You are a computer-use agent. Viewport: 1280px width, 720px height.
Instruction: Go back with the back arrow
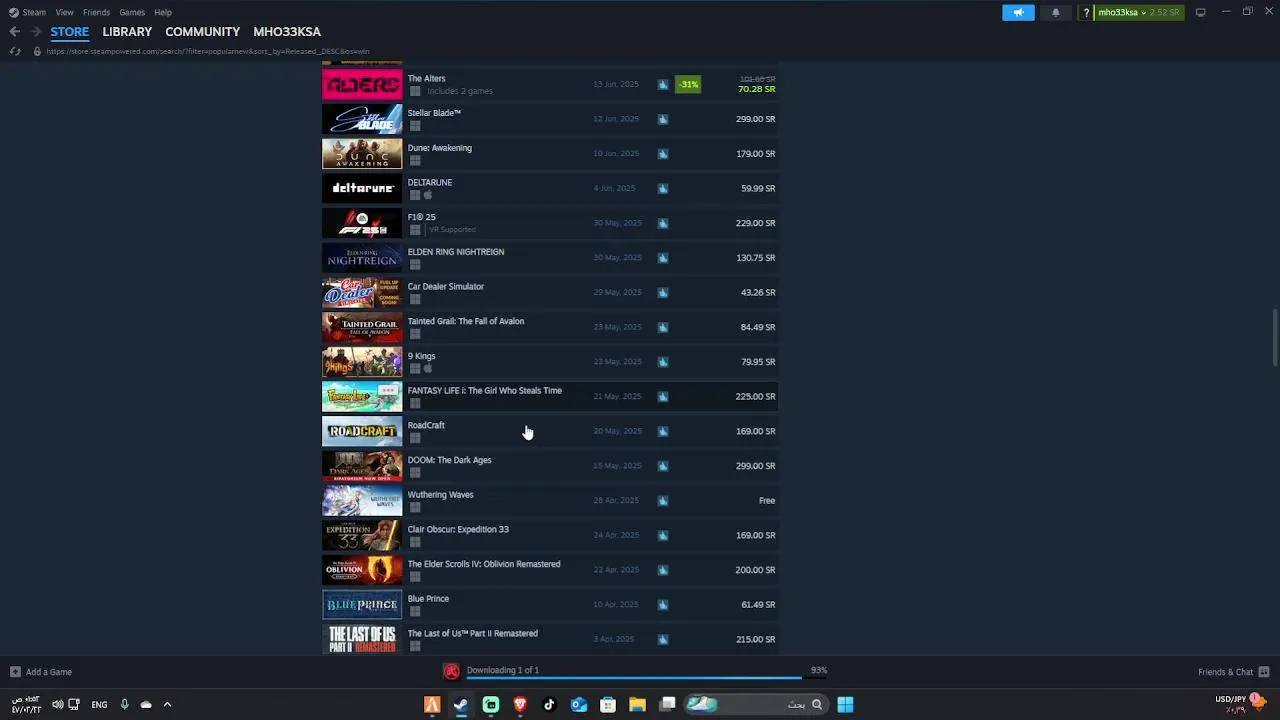tap(14, 32)
